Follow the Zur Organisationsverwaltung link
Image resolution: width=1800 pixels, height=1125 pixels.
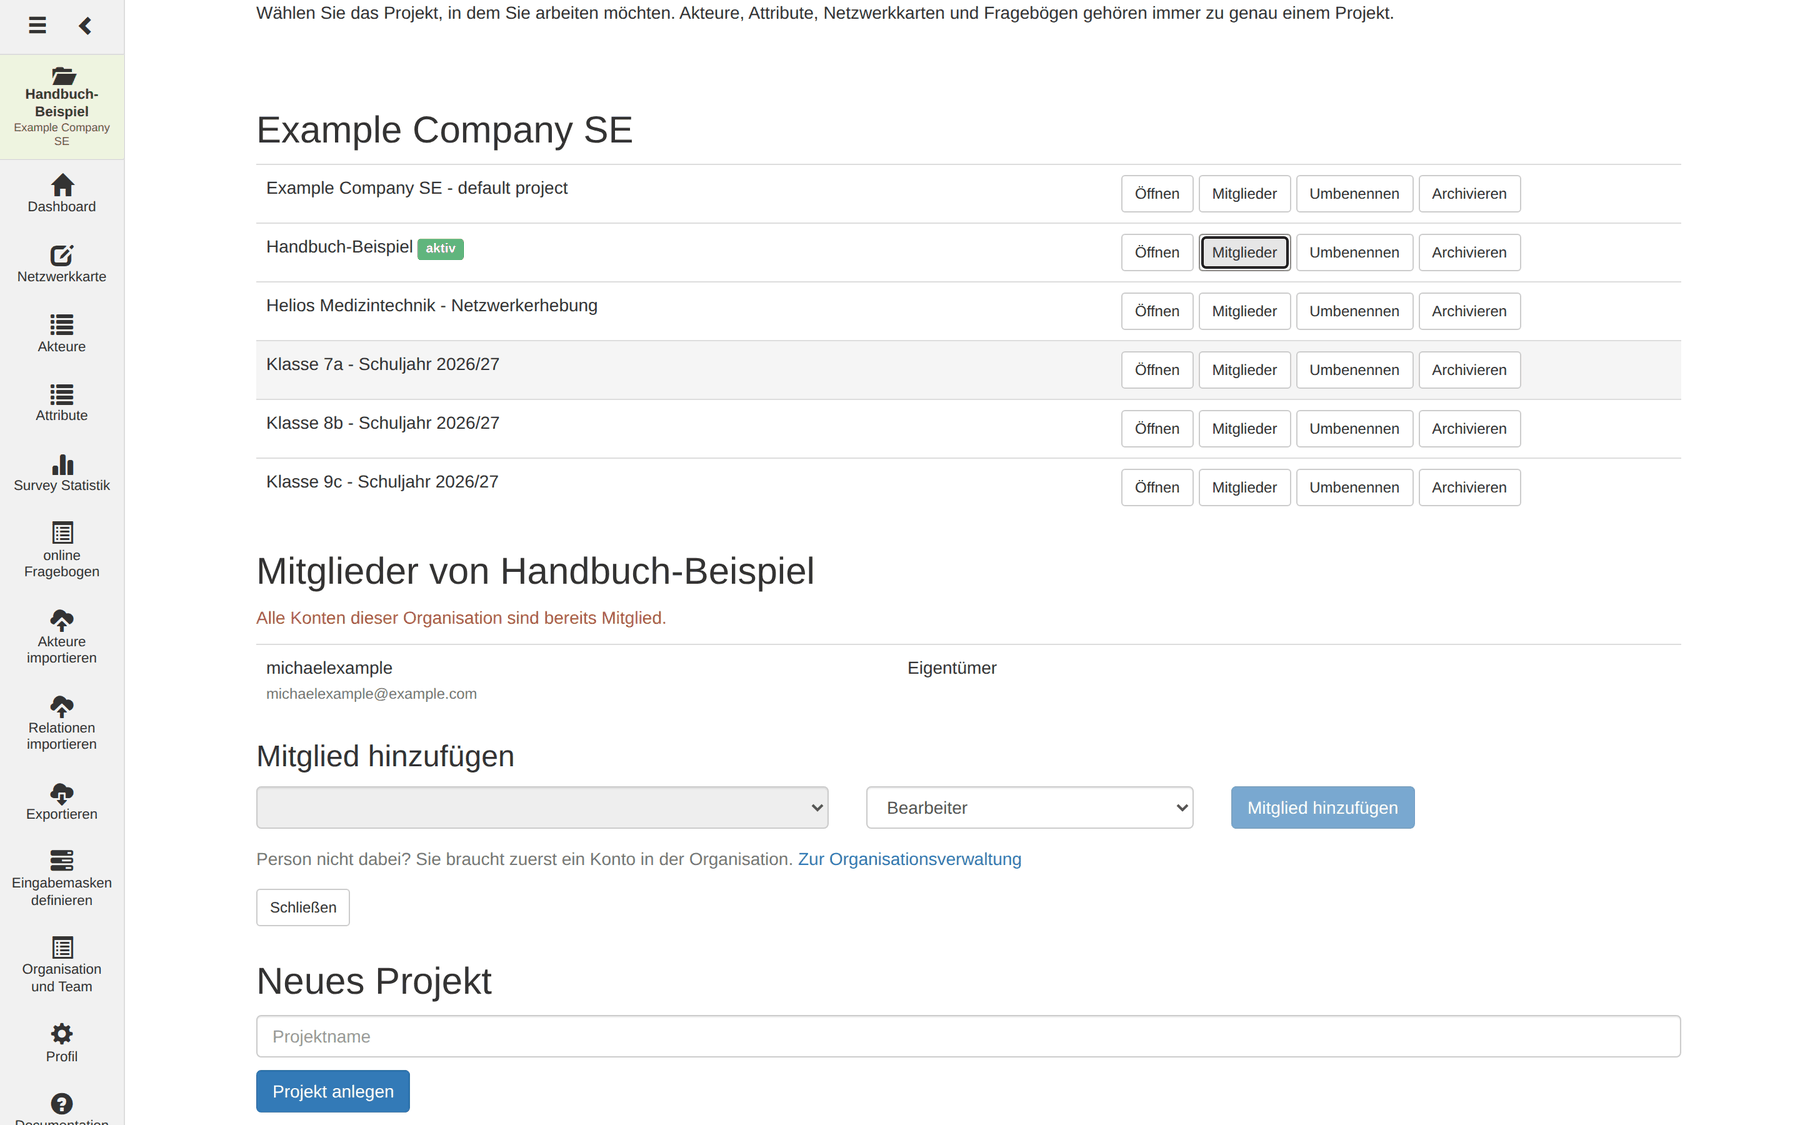point(909,860)
